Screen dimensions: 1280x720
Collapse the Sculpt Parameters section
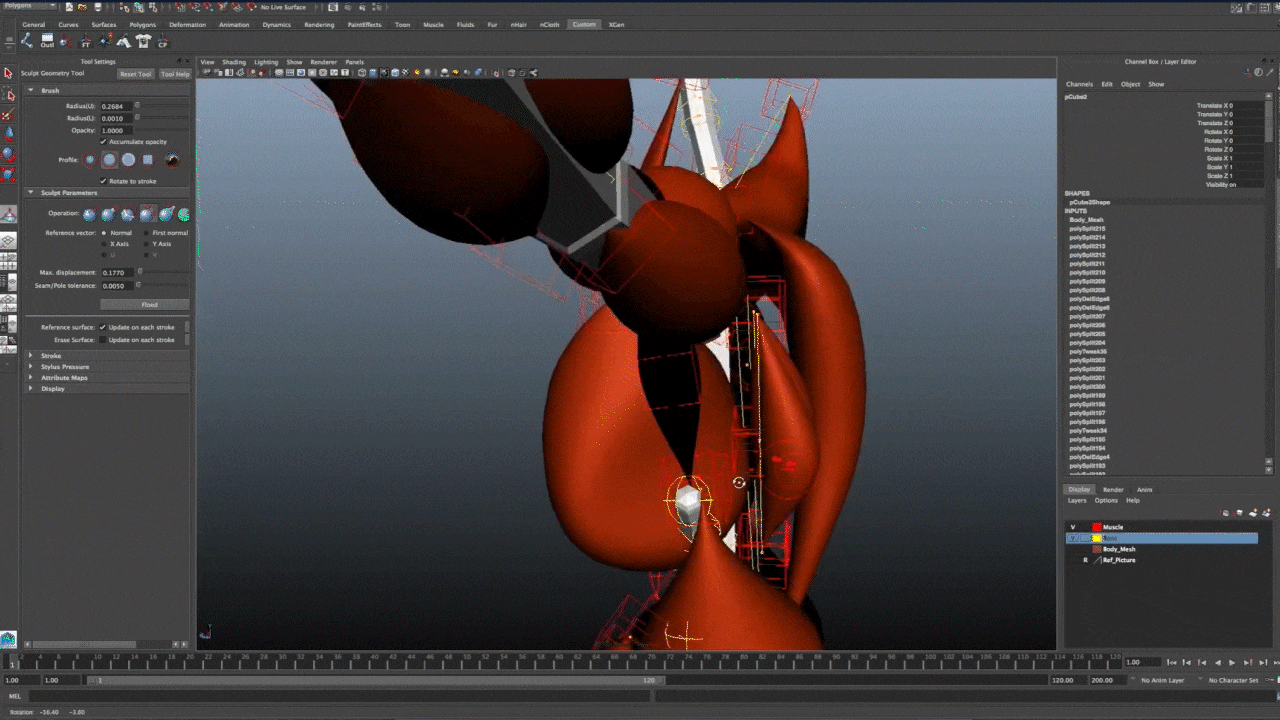pos(31,193)
